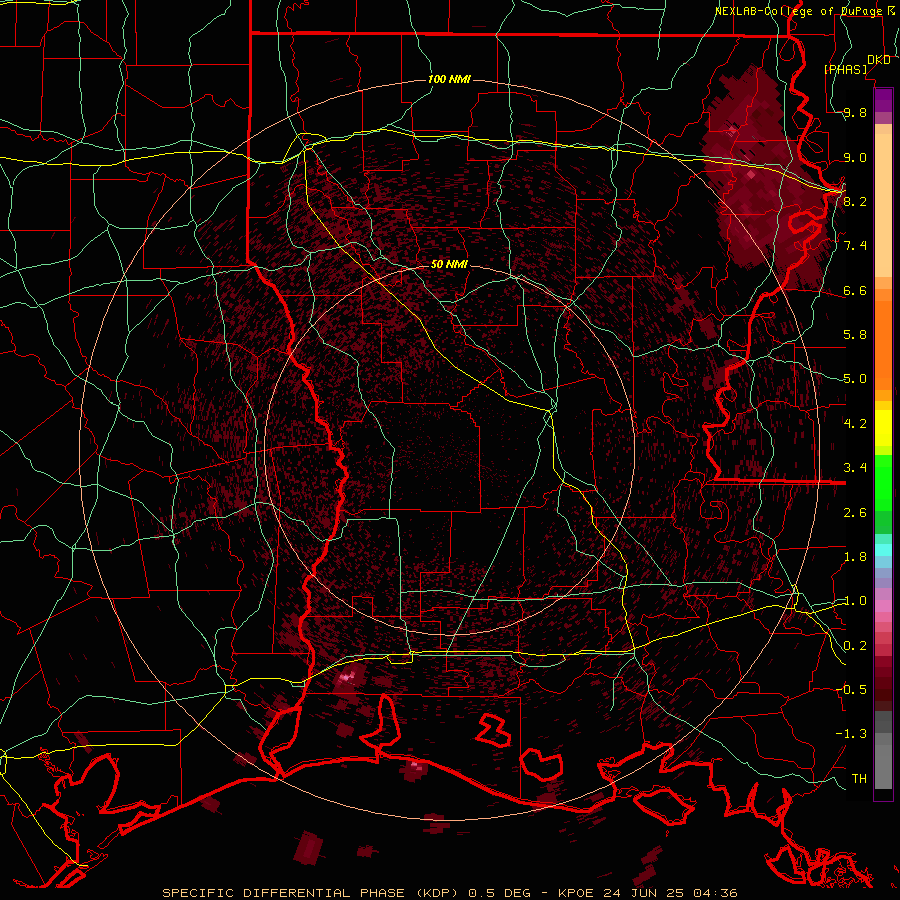Select the 3.4 legend value
This screenshot has width=900, height=900.
pos(855,468)
